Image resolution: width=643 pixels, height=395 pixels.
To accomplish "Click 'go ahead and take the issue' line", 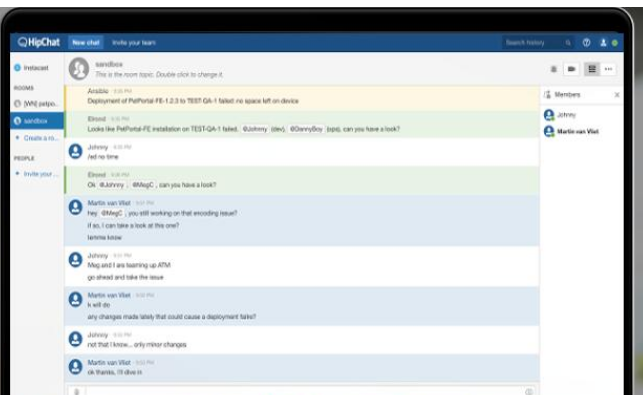I will 125,277.
